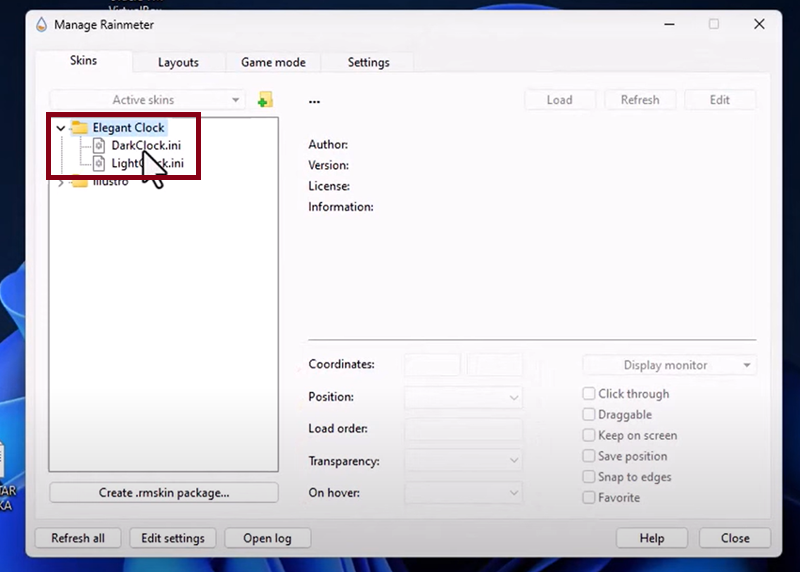Click the first Coordinates input field

pos(432,365)
